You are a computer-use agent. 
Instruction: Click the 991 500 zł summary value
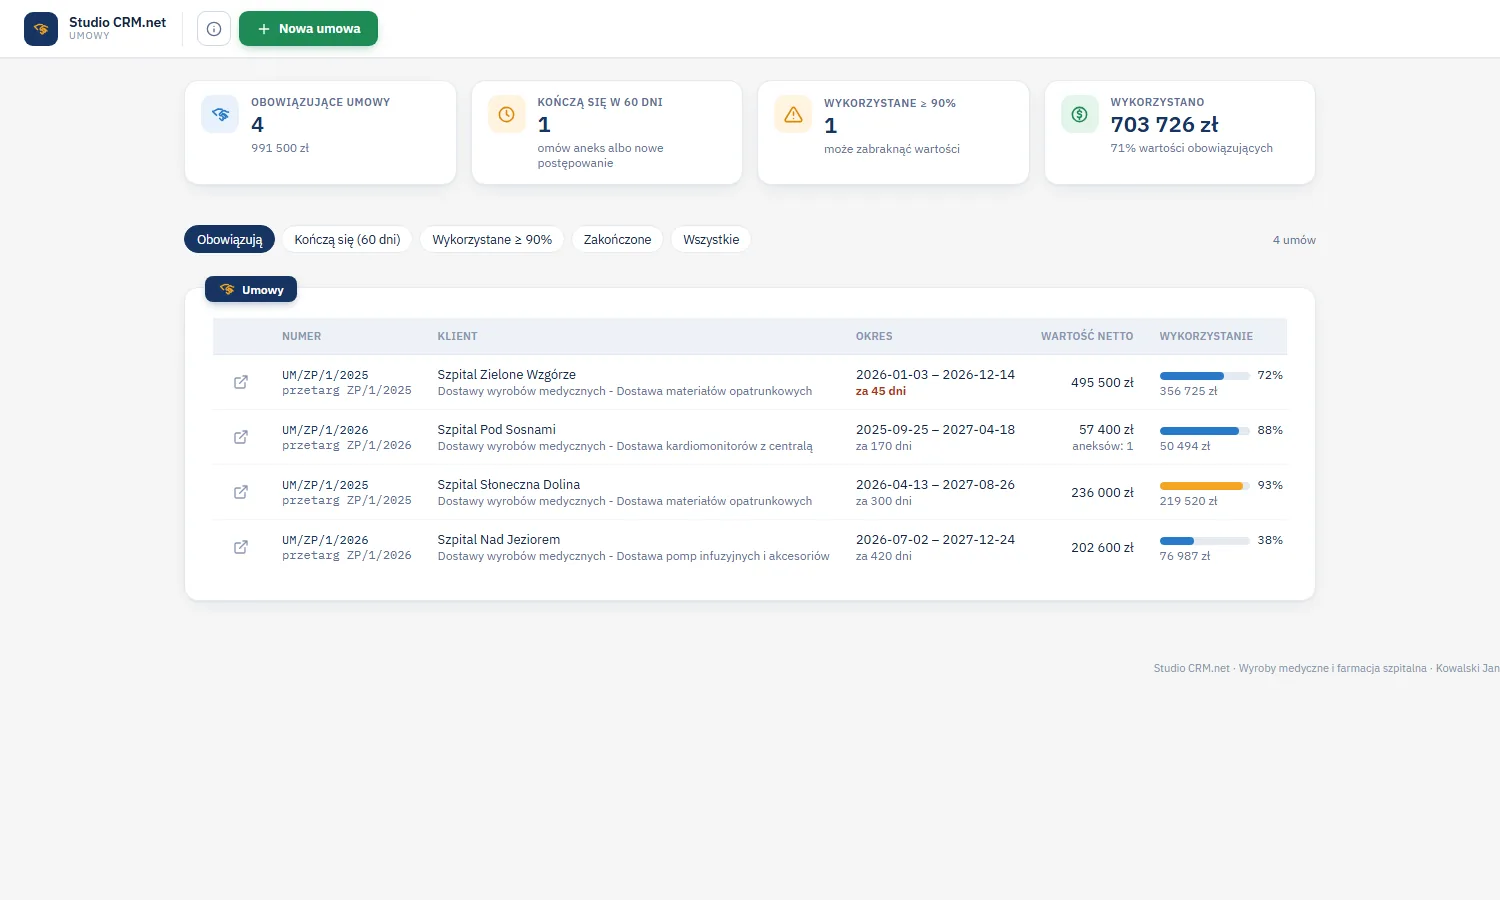click(x=280, y=148)
